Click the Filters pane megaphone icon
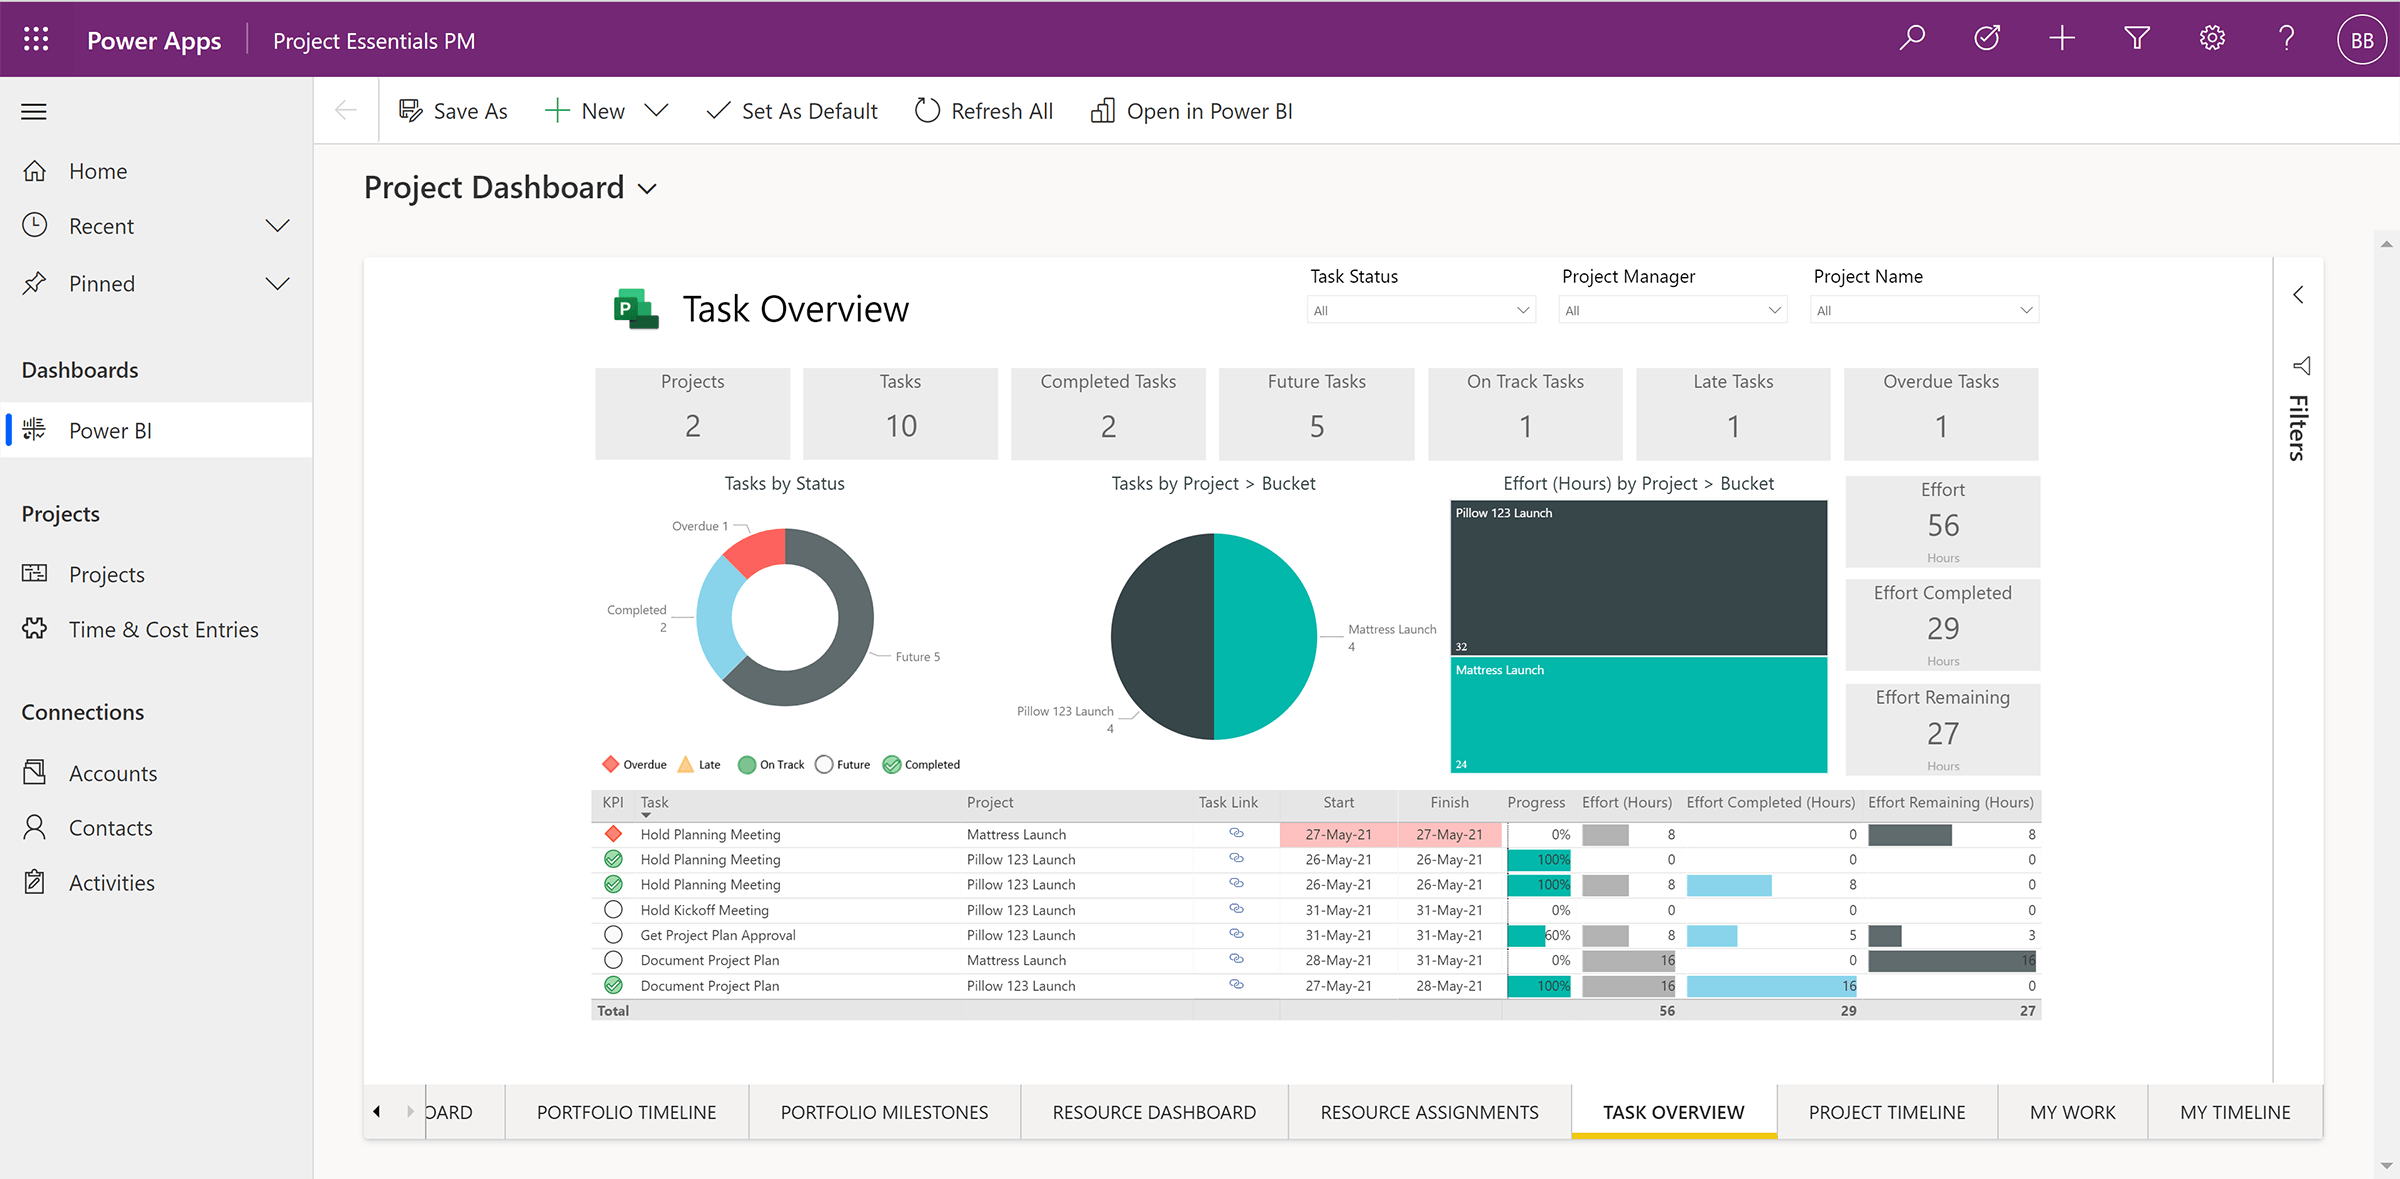 [2301, 366]
